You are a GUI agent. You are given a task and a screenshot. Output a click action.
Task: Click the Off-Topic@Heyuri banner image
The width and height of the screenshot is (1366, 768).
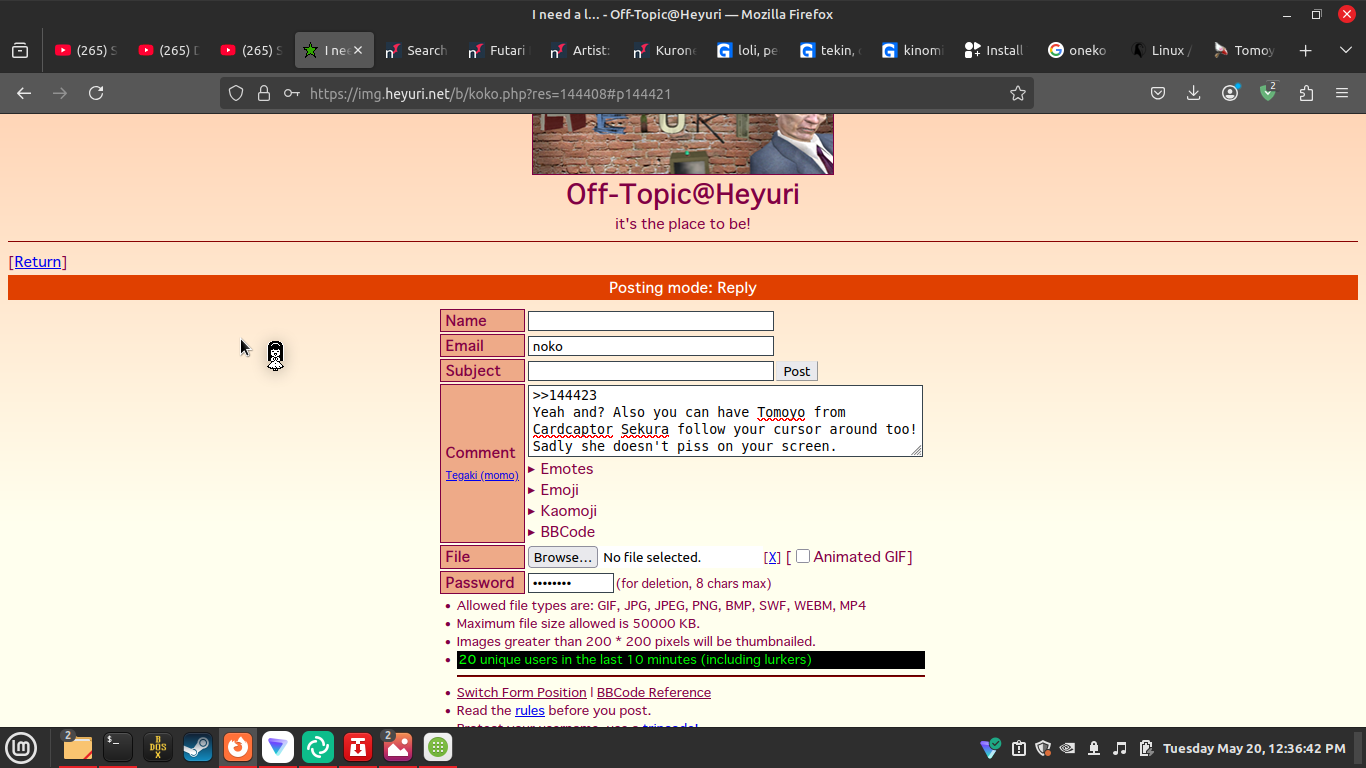click(683, 144)
